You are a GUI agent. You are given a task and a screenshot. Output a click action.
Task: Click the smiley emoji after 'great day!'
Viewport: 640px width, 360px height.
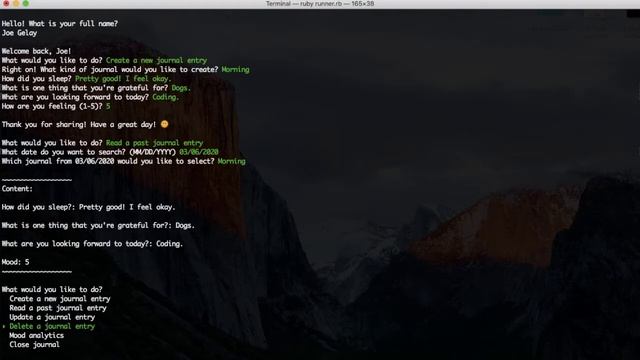(x=164, y=124)
